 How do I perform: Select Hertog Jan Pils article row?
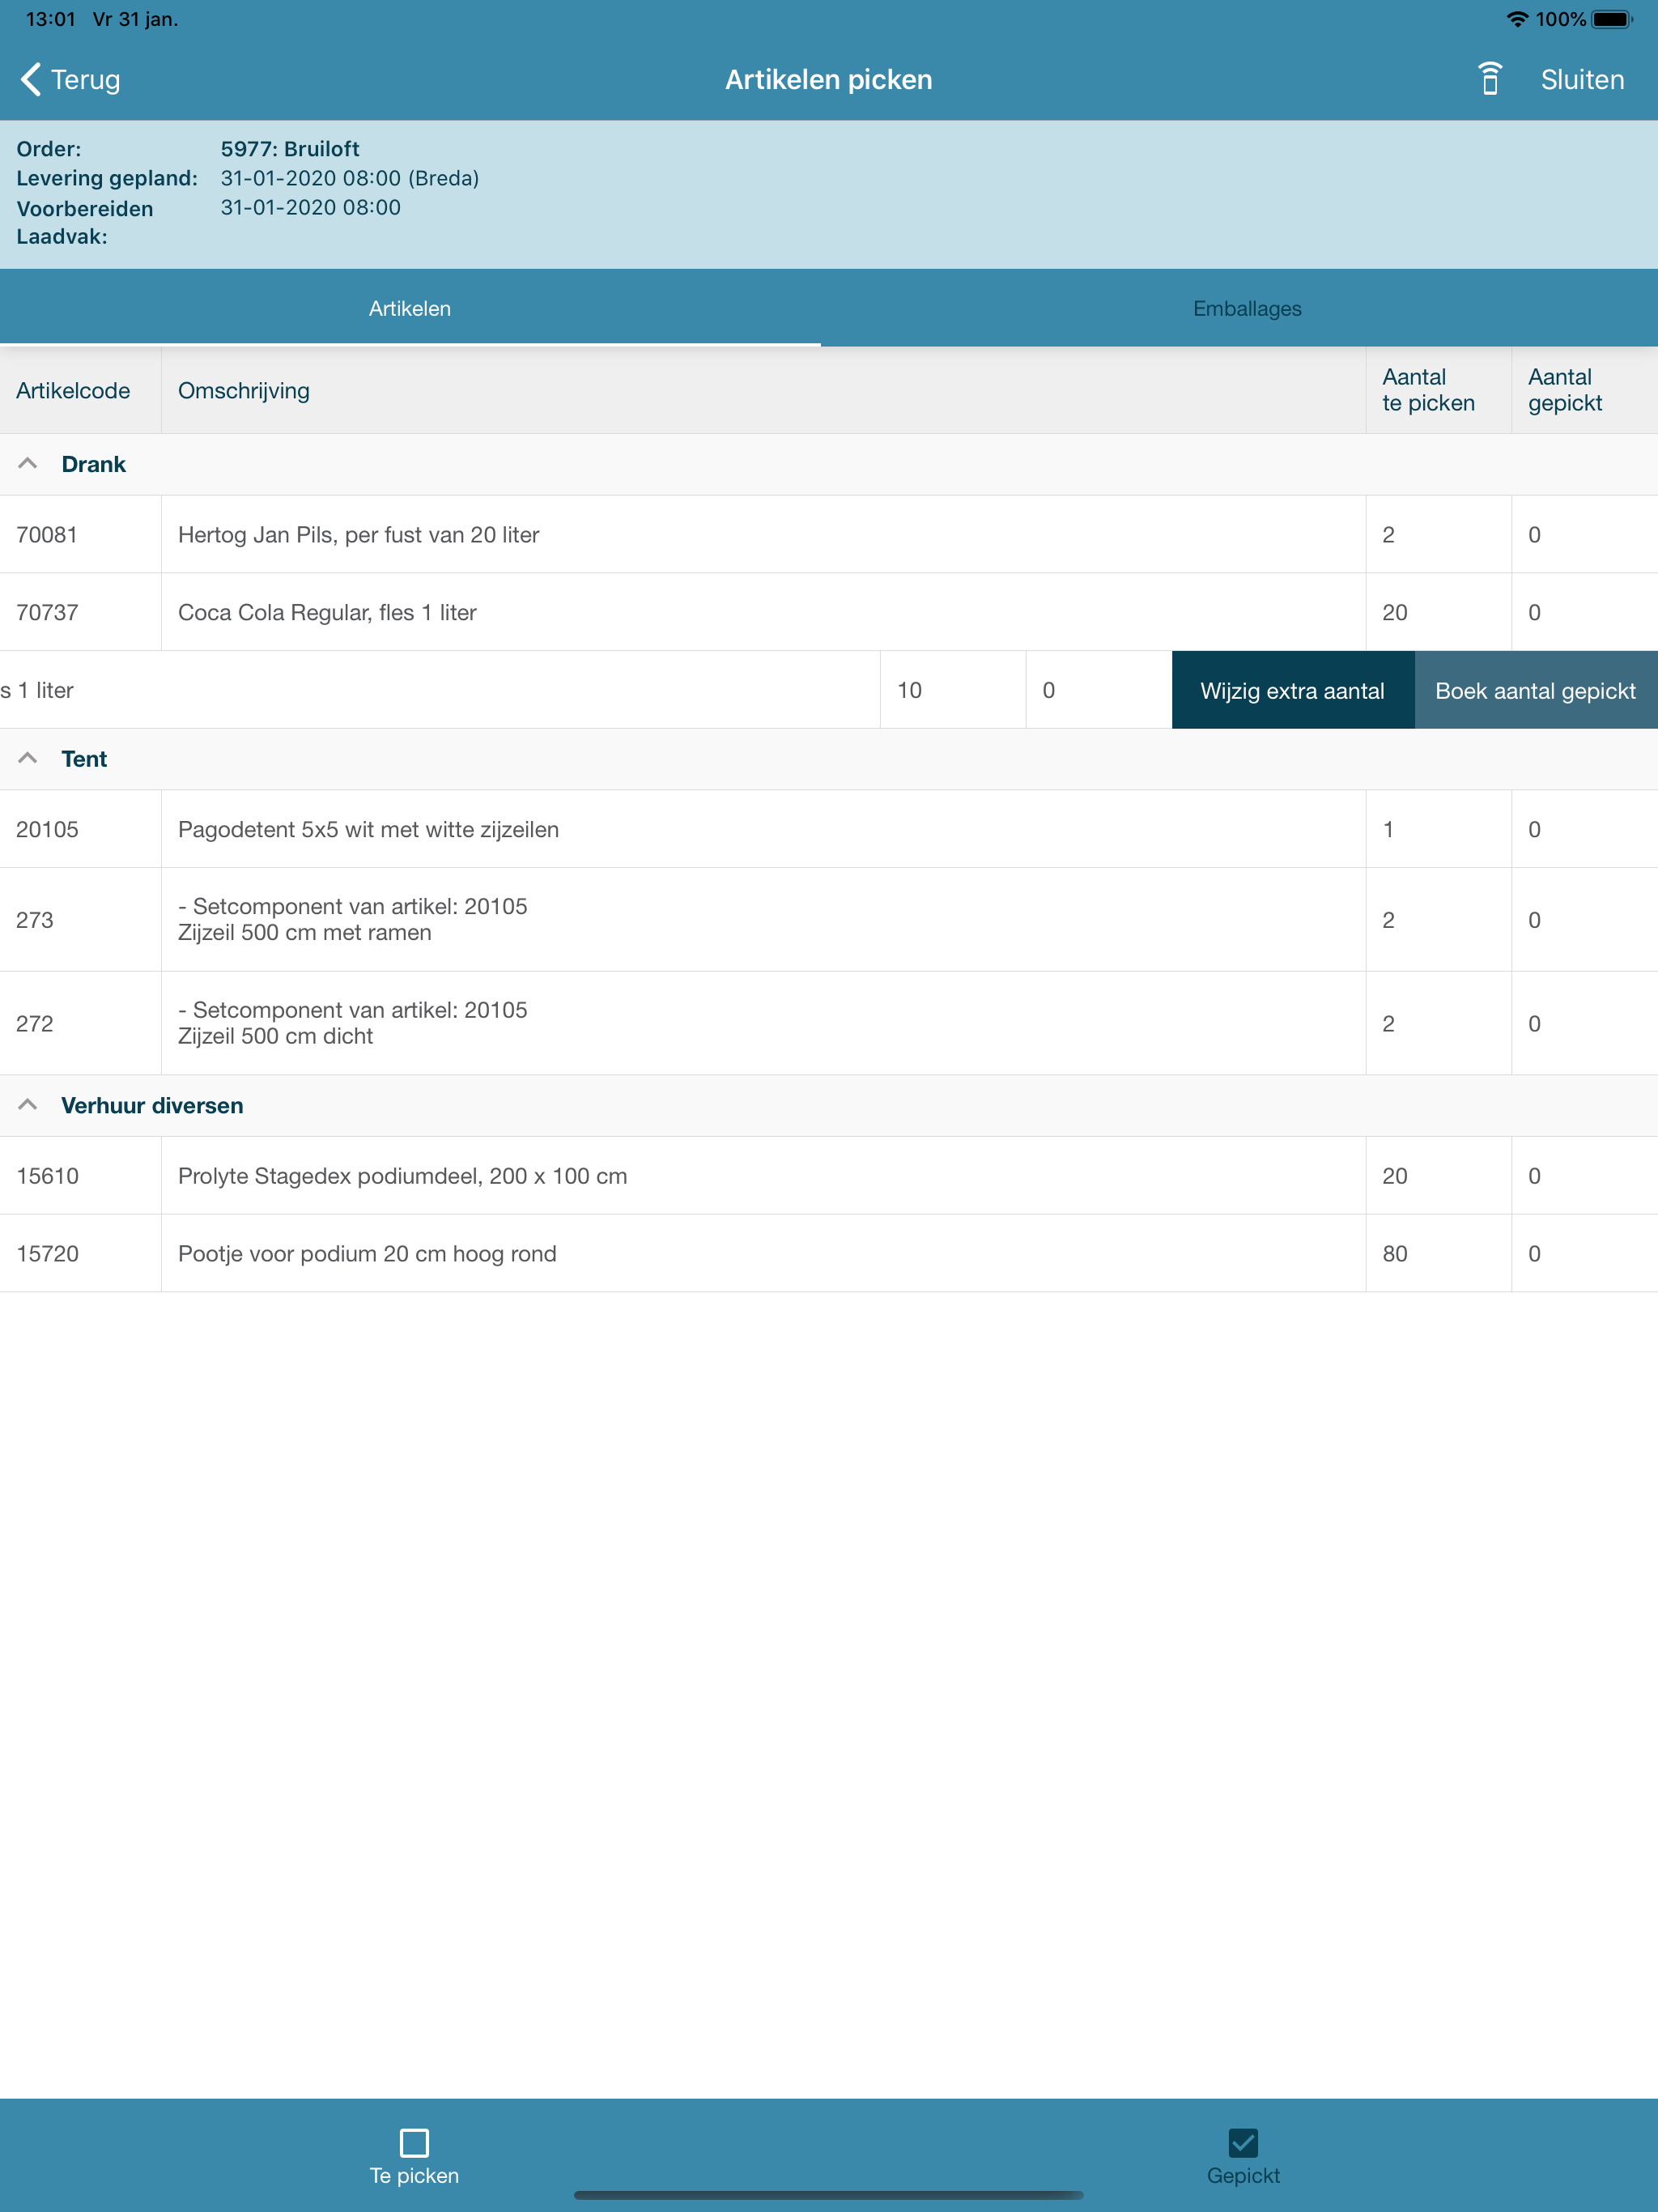(x=829, y=534)
